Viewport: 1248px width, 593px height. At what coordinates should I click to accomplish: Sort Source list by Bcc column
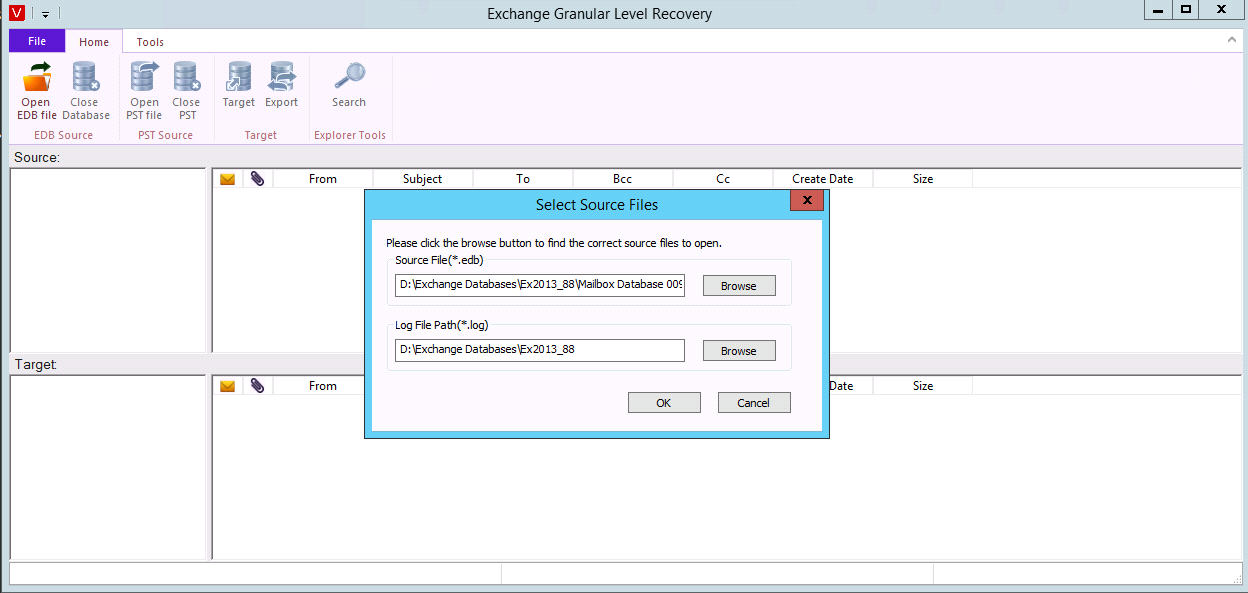click(623, 179)
